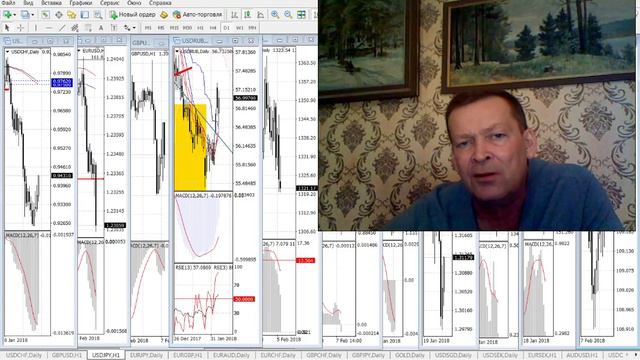Screen dimensions: 640x360
Task: Select the diagonal Trendline tool
Action: click(62, 28)
